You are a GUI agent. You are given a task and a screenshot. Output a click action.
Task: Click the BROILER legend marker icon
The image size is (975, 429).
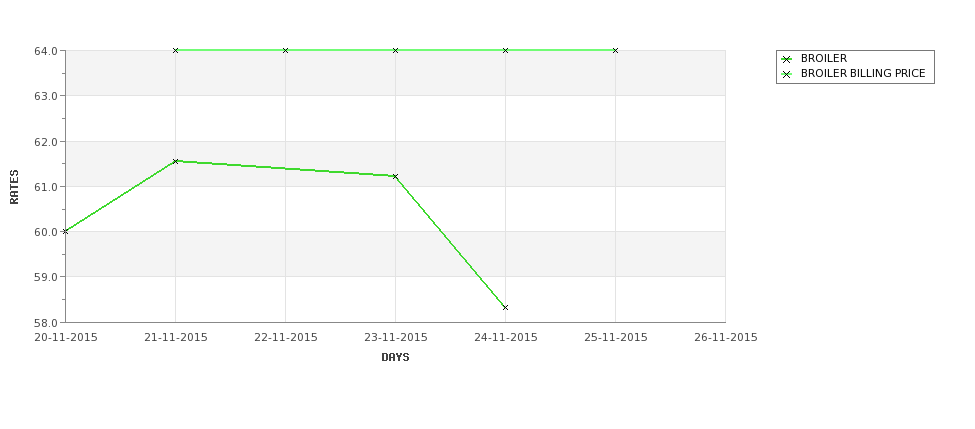[x=787, y=59]
